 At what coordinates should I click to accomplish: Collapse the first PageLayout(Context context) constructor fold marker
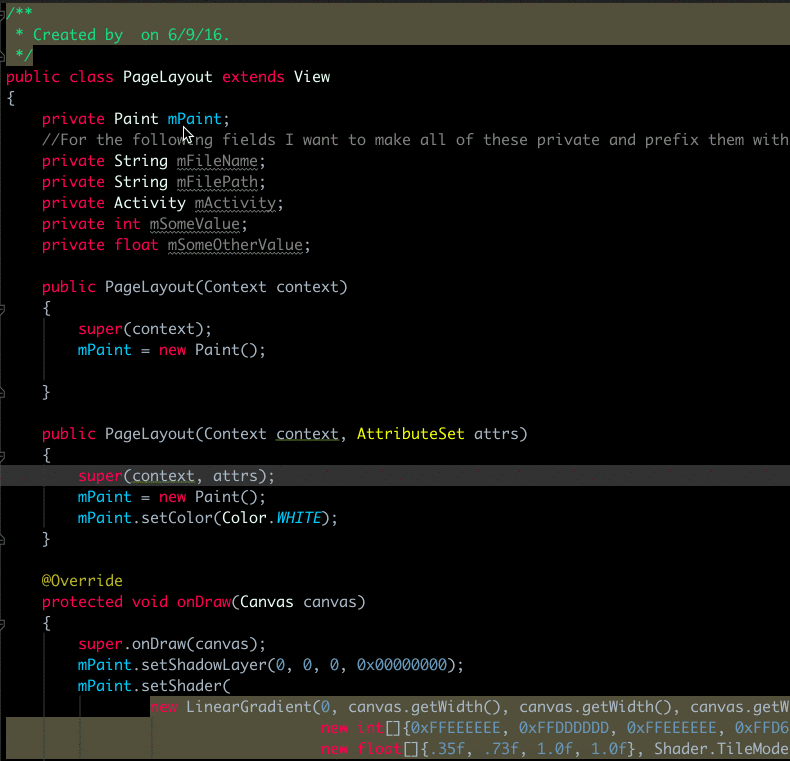coord(2,309)
